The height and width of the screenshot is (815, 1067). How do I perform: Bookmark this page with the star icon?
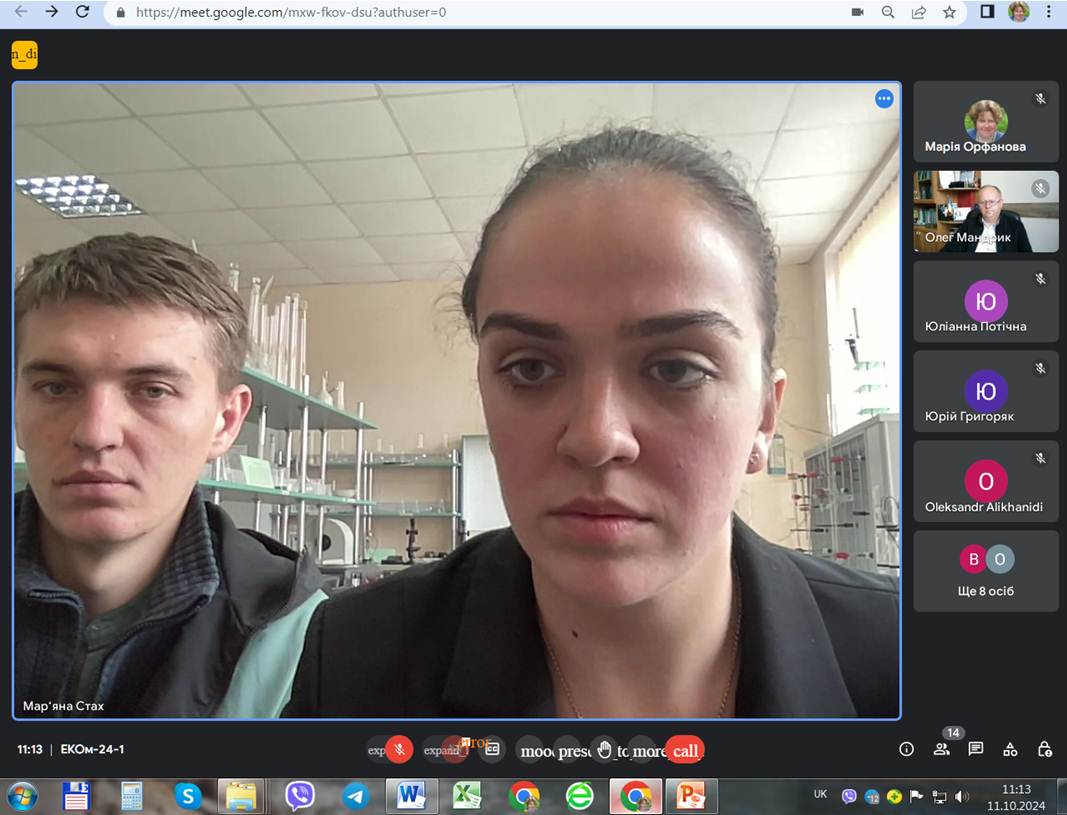tap(949, 12)
